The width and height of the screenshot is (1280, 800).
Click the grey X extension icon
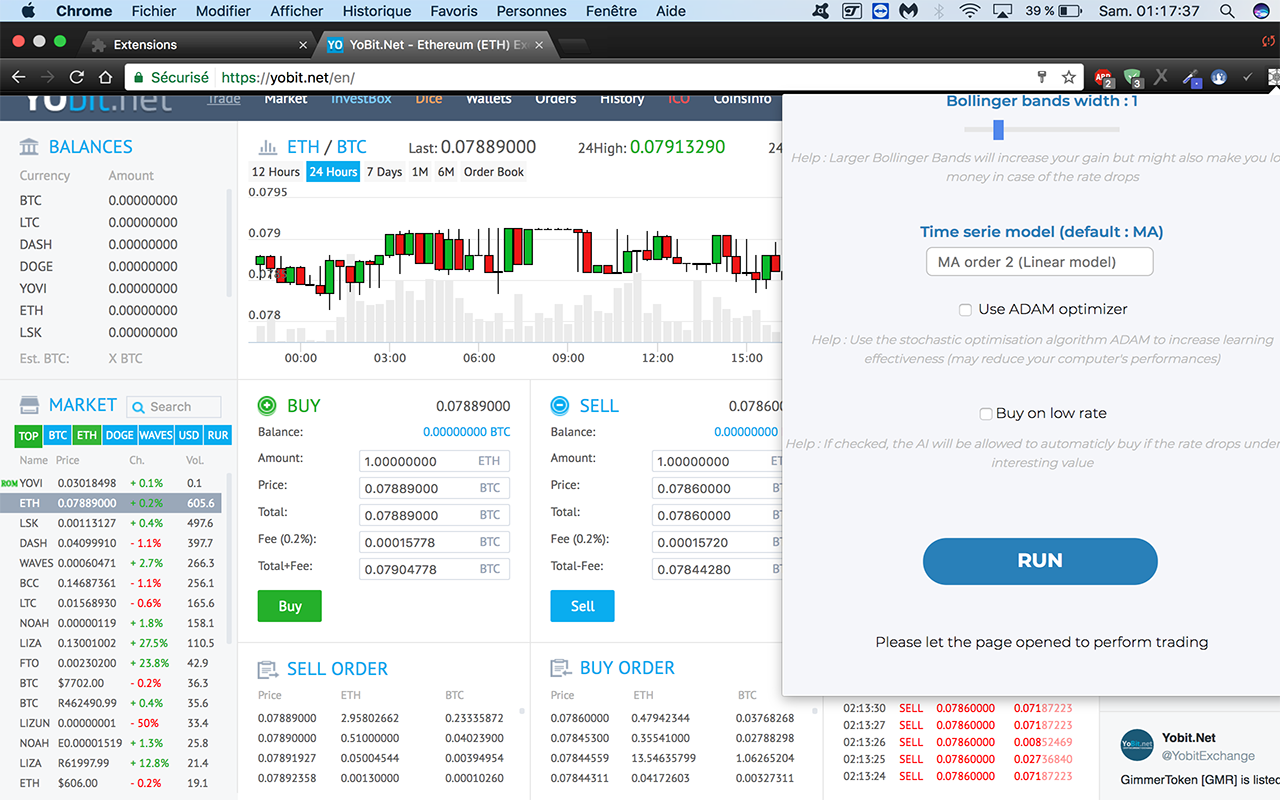coord(1161,77)
